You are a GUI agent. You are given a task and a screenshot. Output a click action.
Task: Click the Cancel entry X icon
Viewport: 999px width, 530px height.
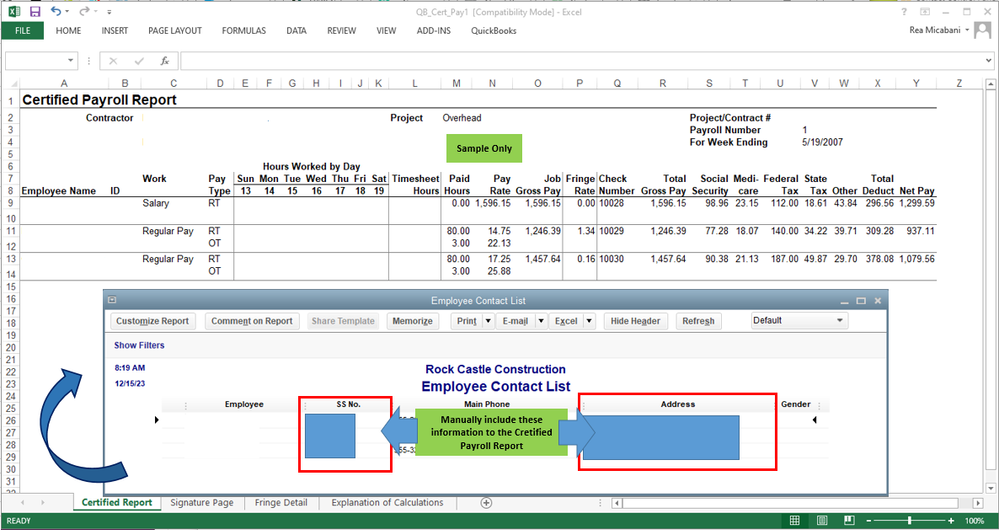click(113, 61)
